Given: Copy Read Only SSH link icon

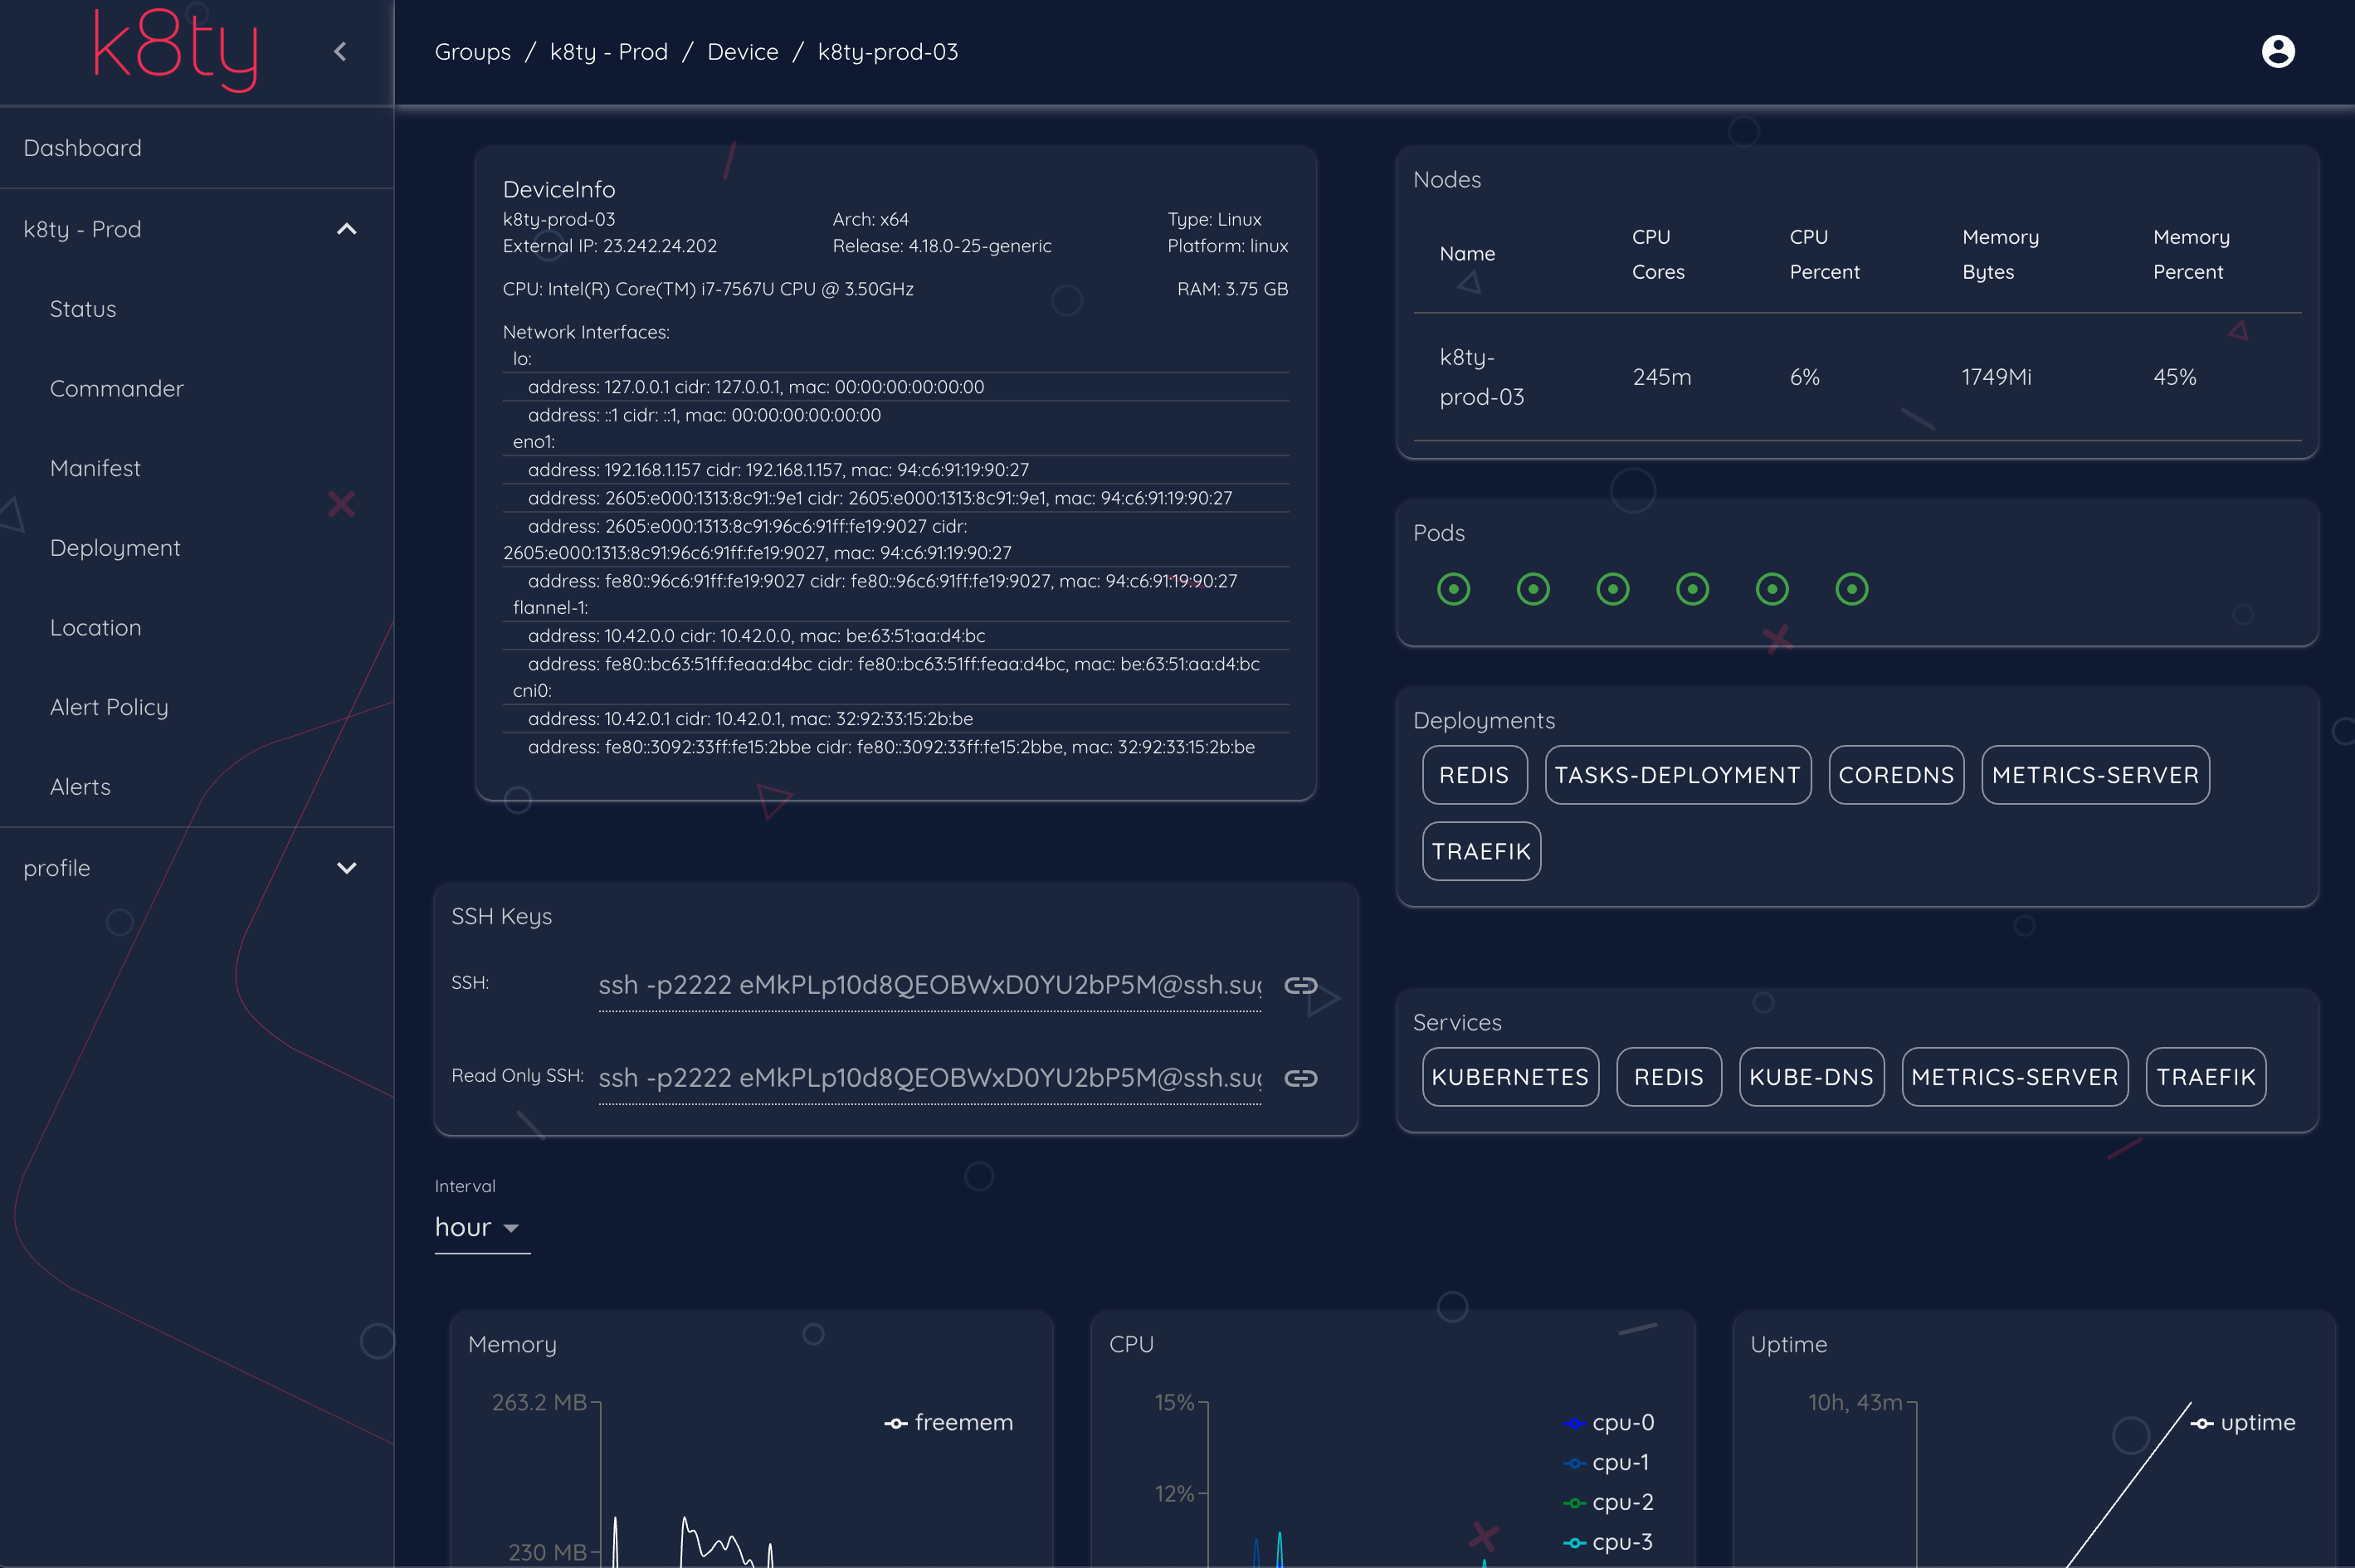Looking at the screenshot, I should (x=1300, y=1078).
